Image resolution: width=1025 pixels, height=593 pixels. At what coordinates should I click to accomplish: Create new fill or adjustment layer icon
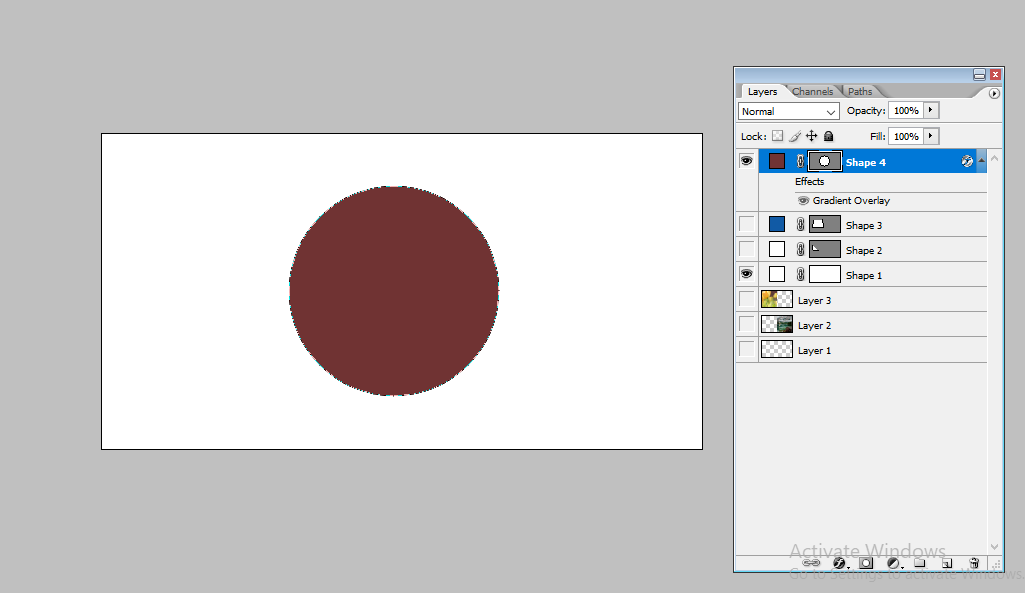coord(894,563)
